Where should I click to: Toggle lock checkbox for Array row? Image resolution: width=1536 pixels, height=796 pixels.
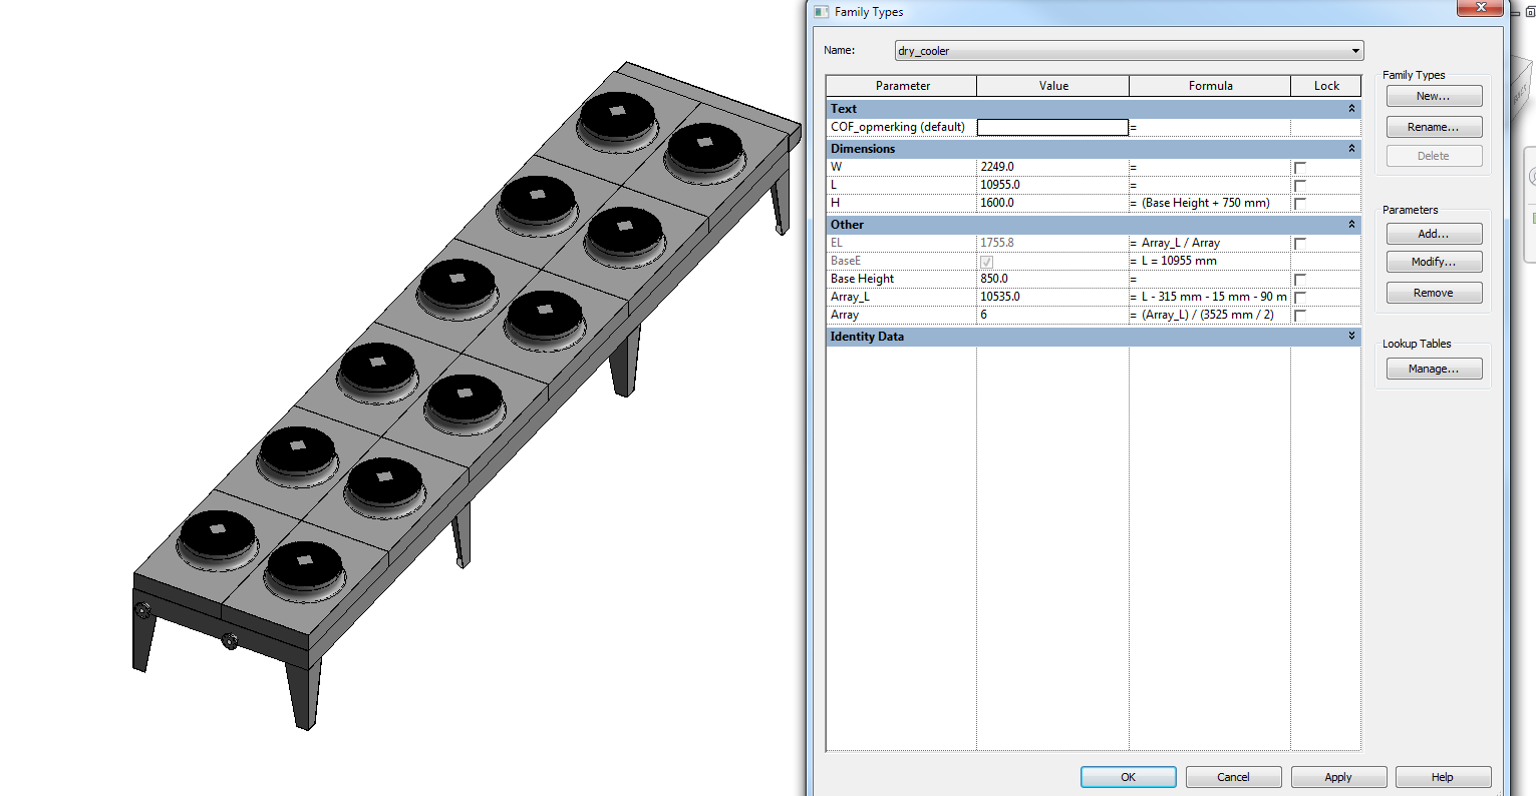[x=1300, y=316]
